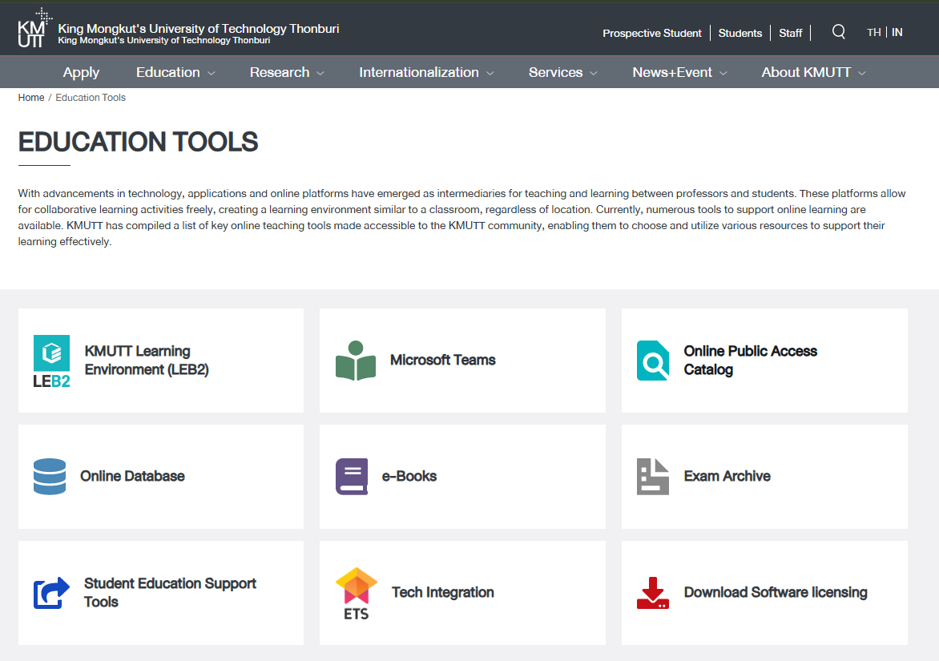Open the Tech Integration title link
The height and width of the screenshot is (661, 939).
[443, 592]
